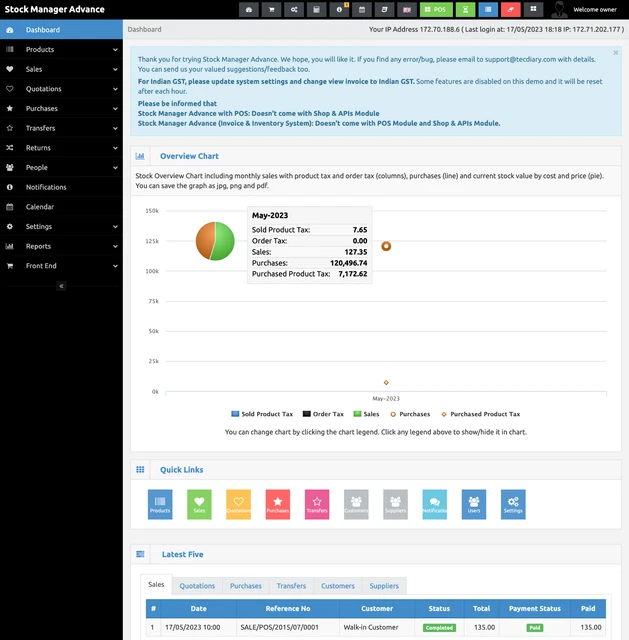Click the Overview Chart bar-chart icon

point(140,156)
